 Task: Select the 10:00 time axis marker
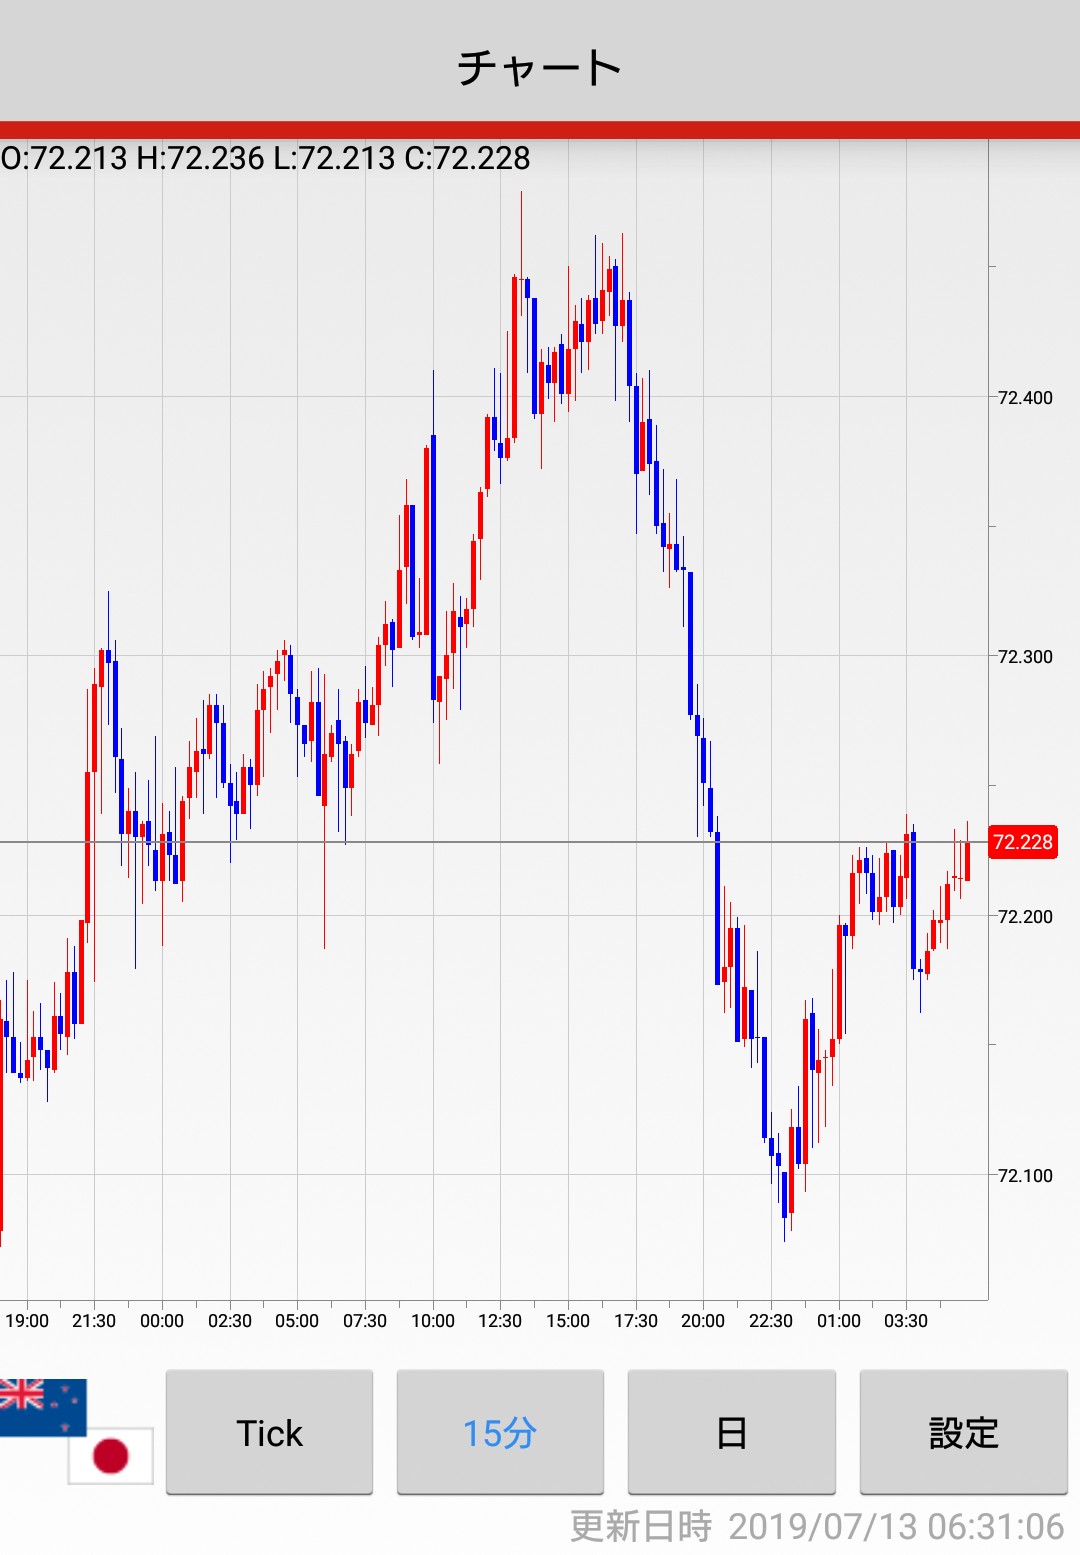pos(433,1321)
